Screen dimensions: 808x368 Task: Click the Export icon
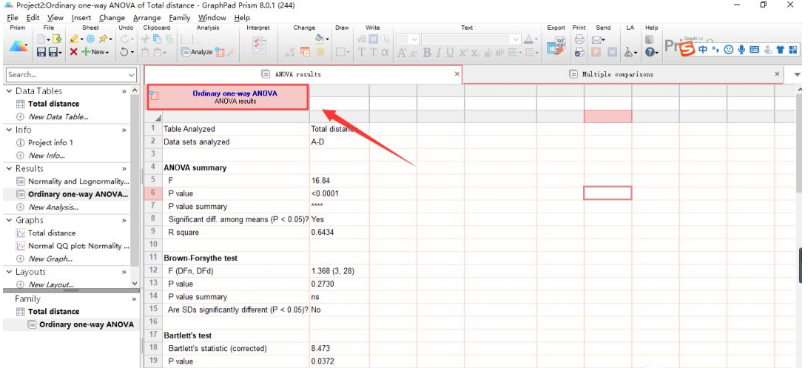556,47
